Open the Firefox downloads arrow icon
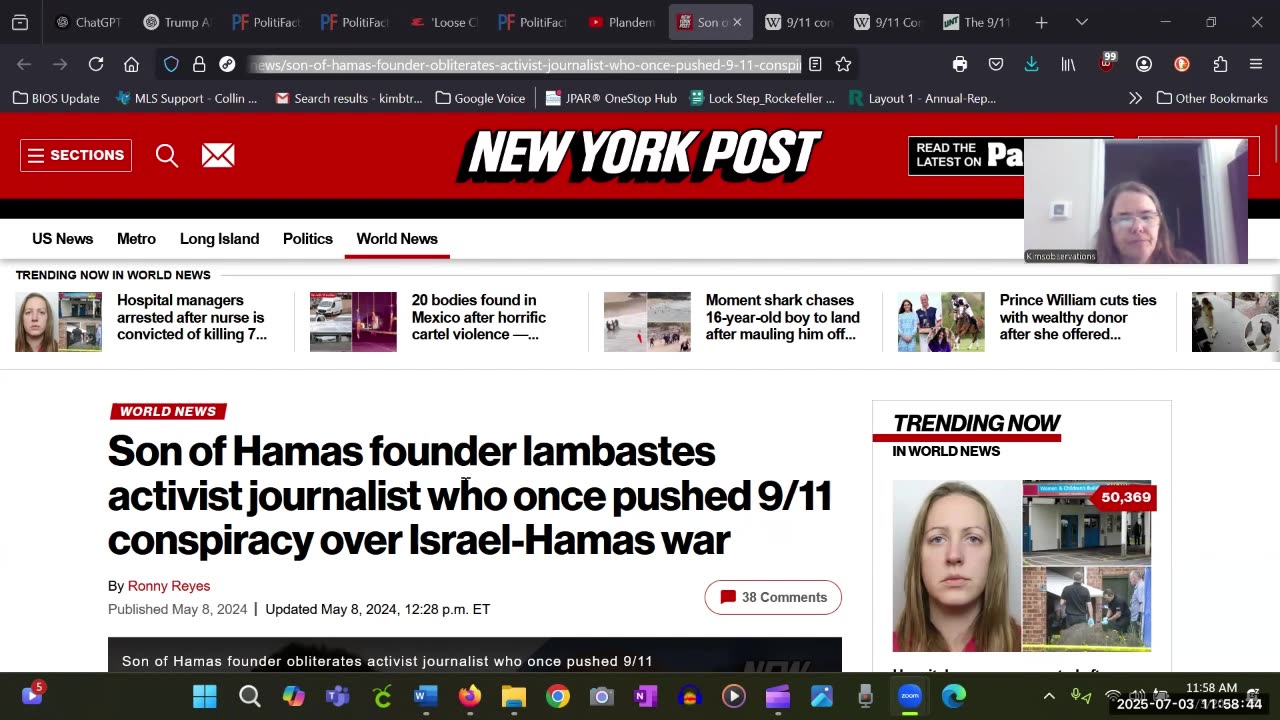Screen dimensions: 1280x720 pos(1031,64)
